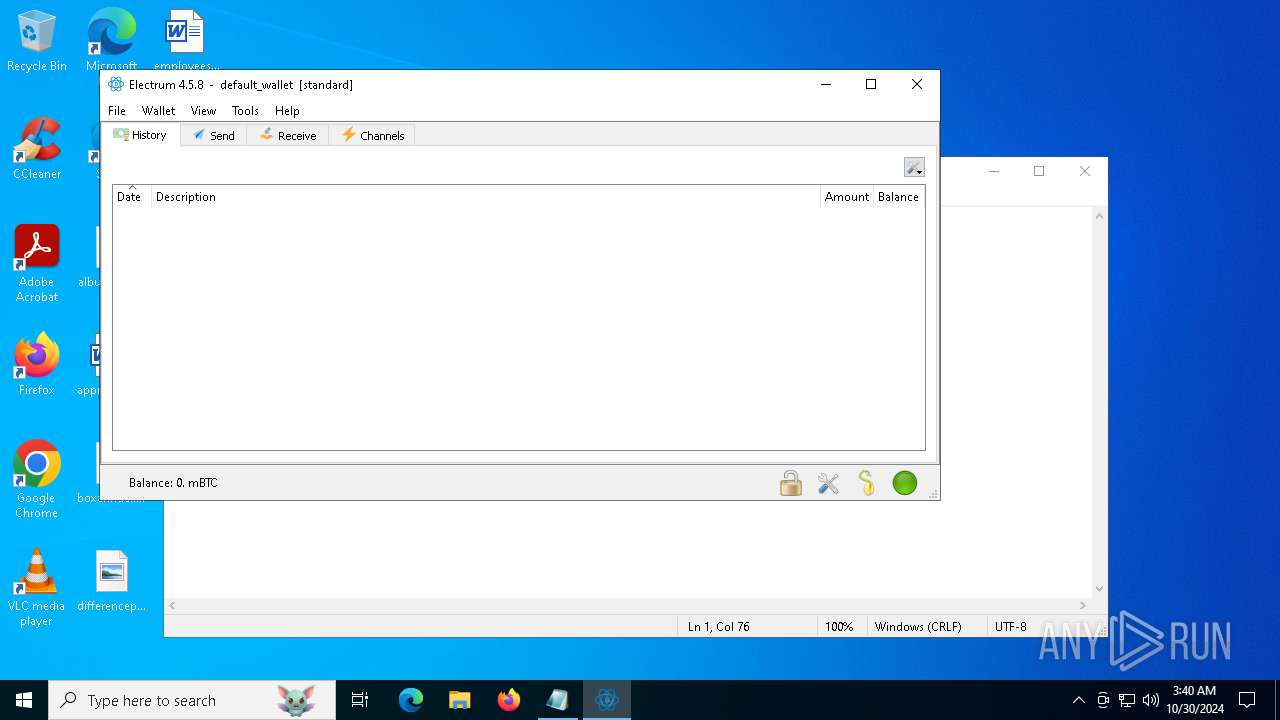The image size is (1280, 720).
Task: Sort history by Description column header
Action: tap(486, 197)
